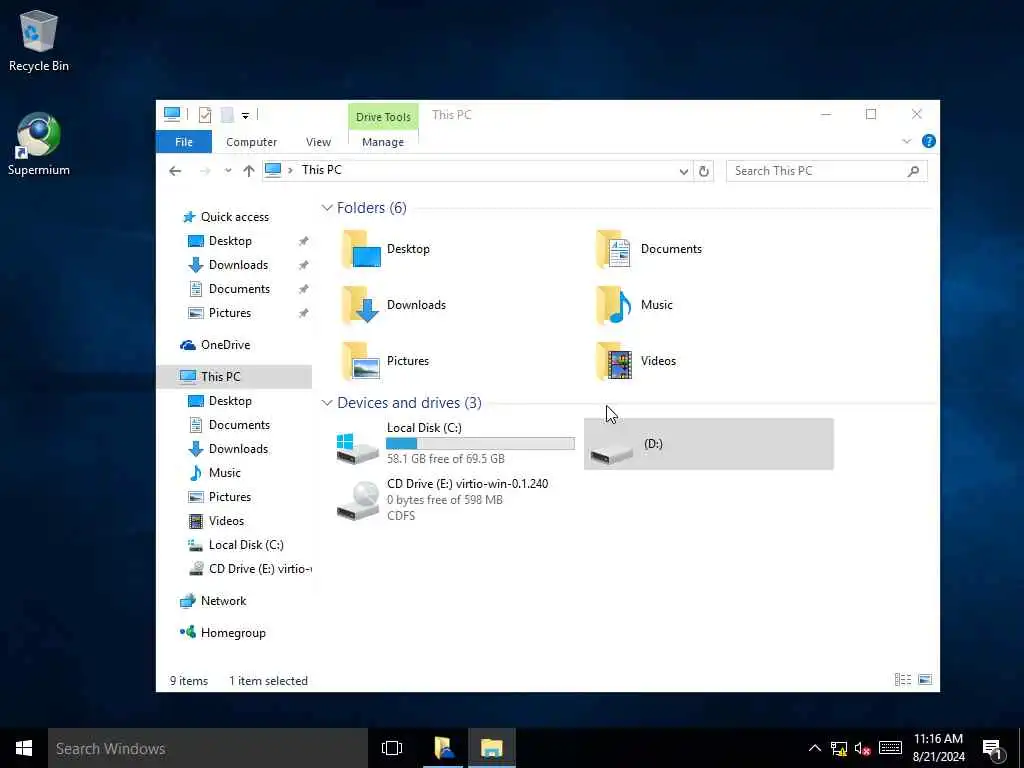Open the Manage ribbon tab
The width and height of the screenshot is (1024, 768).
click(x=383, y=142)
